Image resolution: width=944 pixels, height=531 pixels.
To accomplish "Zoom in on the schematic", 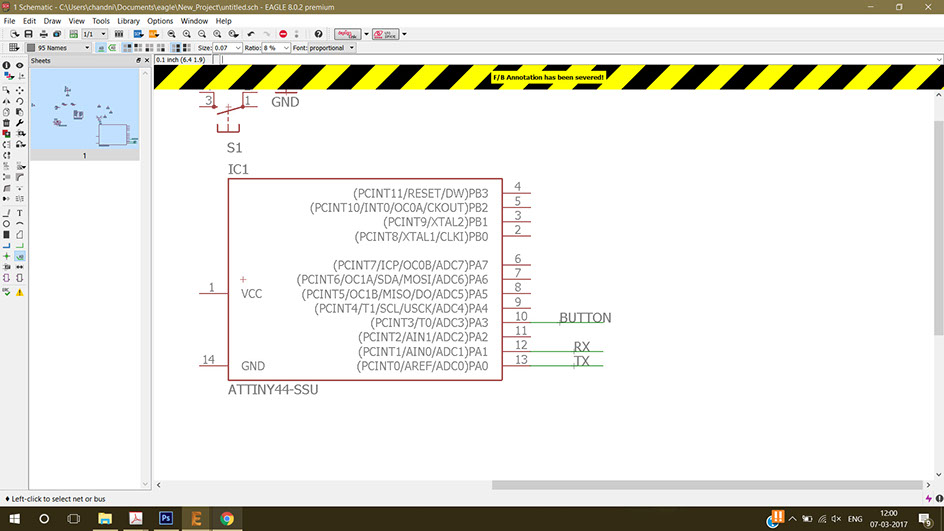I will point(187,34).
